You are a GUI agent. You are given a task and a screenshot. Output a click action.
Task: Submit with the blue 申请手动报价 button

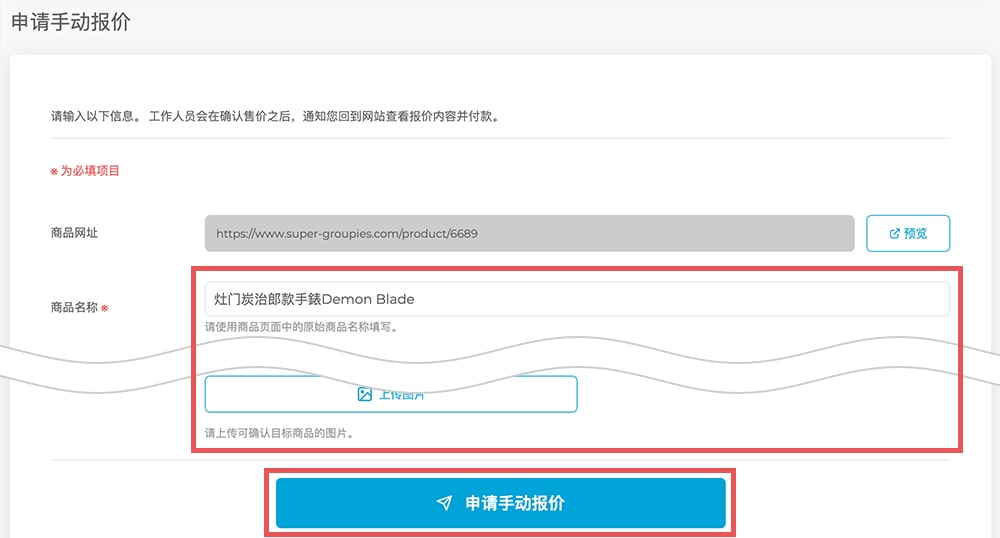pyautogui.click(x=500, y=503)
